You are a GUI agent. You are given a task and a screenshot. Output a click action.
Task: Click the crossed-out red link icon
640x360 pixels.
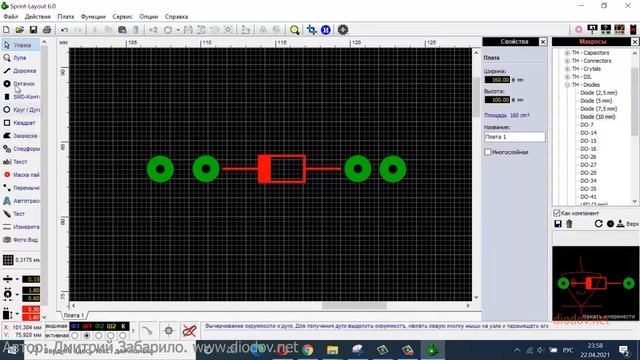[x=189, y=330]
